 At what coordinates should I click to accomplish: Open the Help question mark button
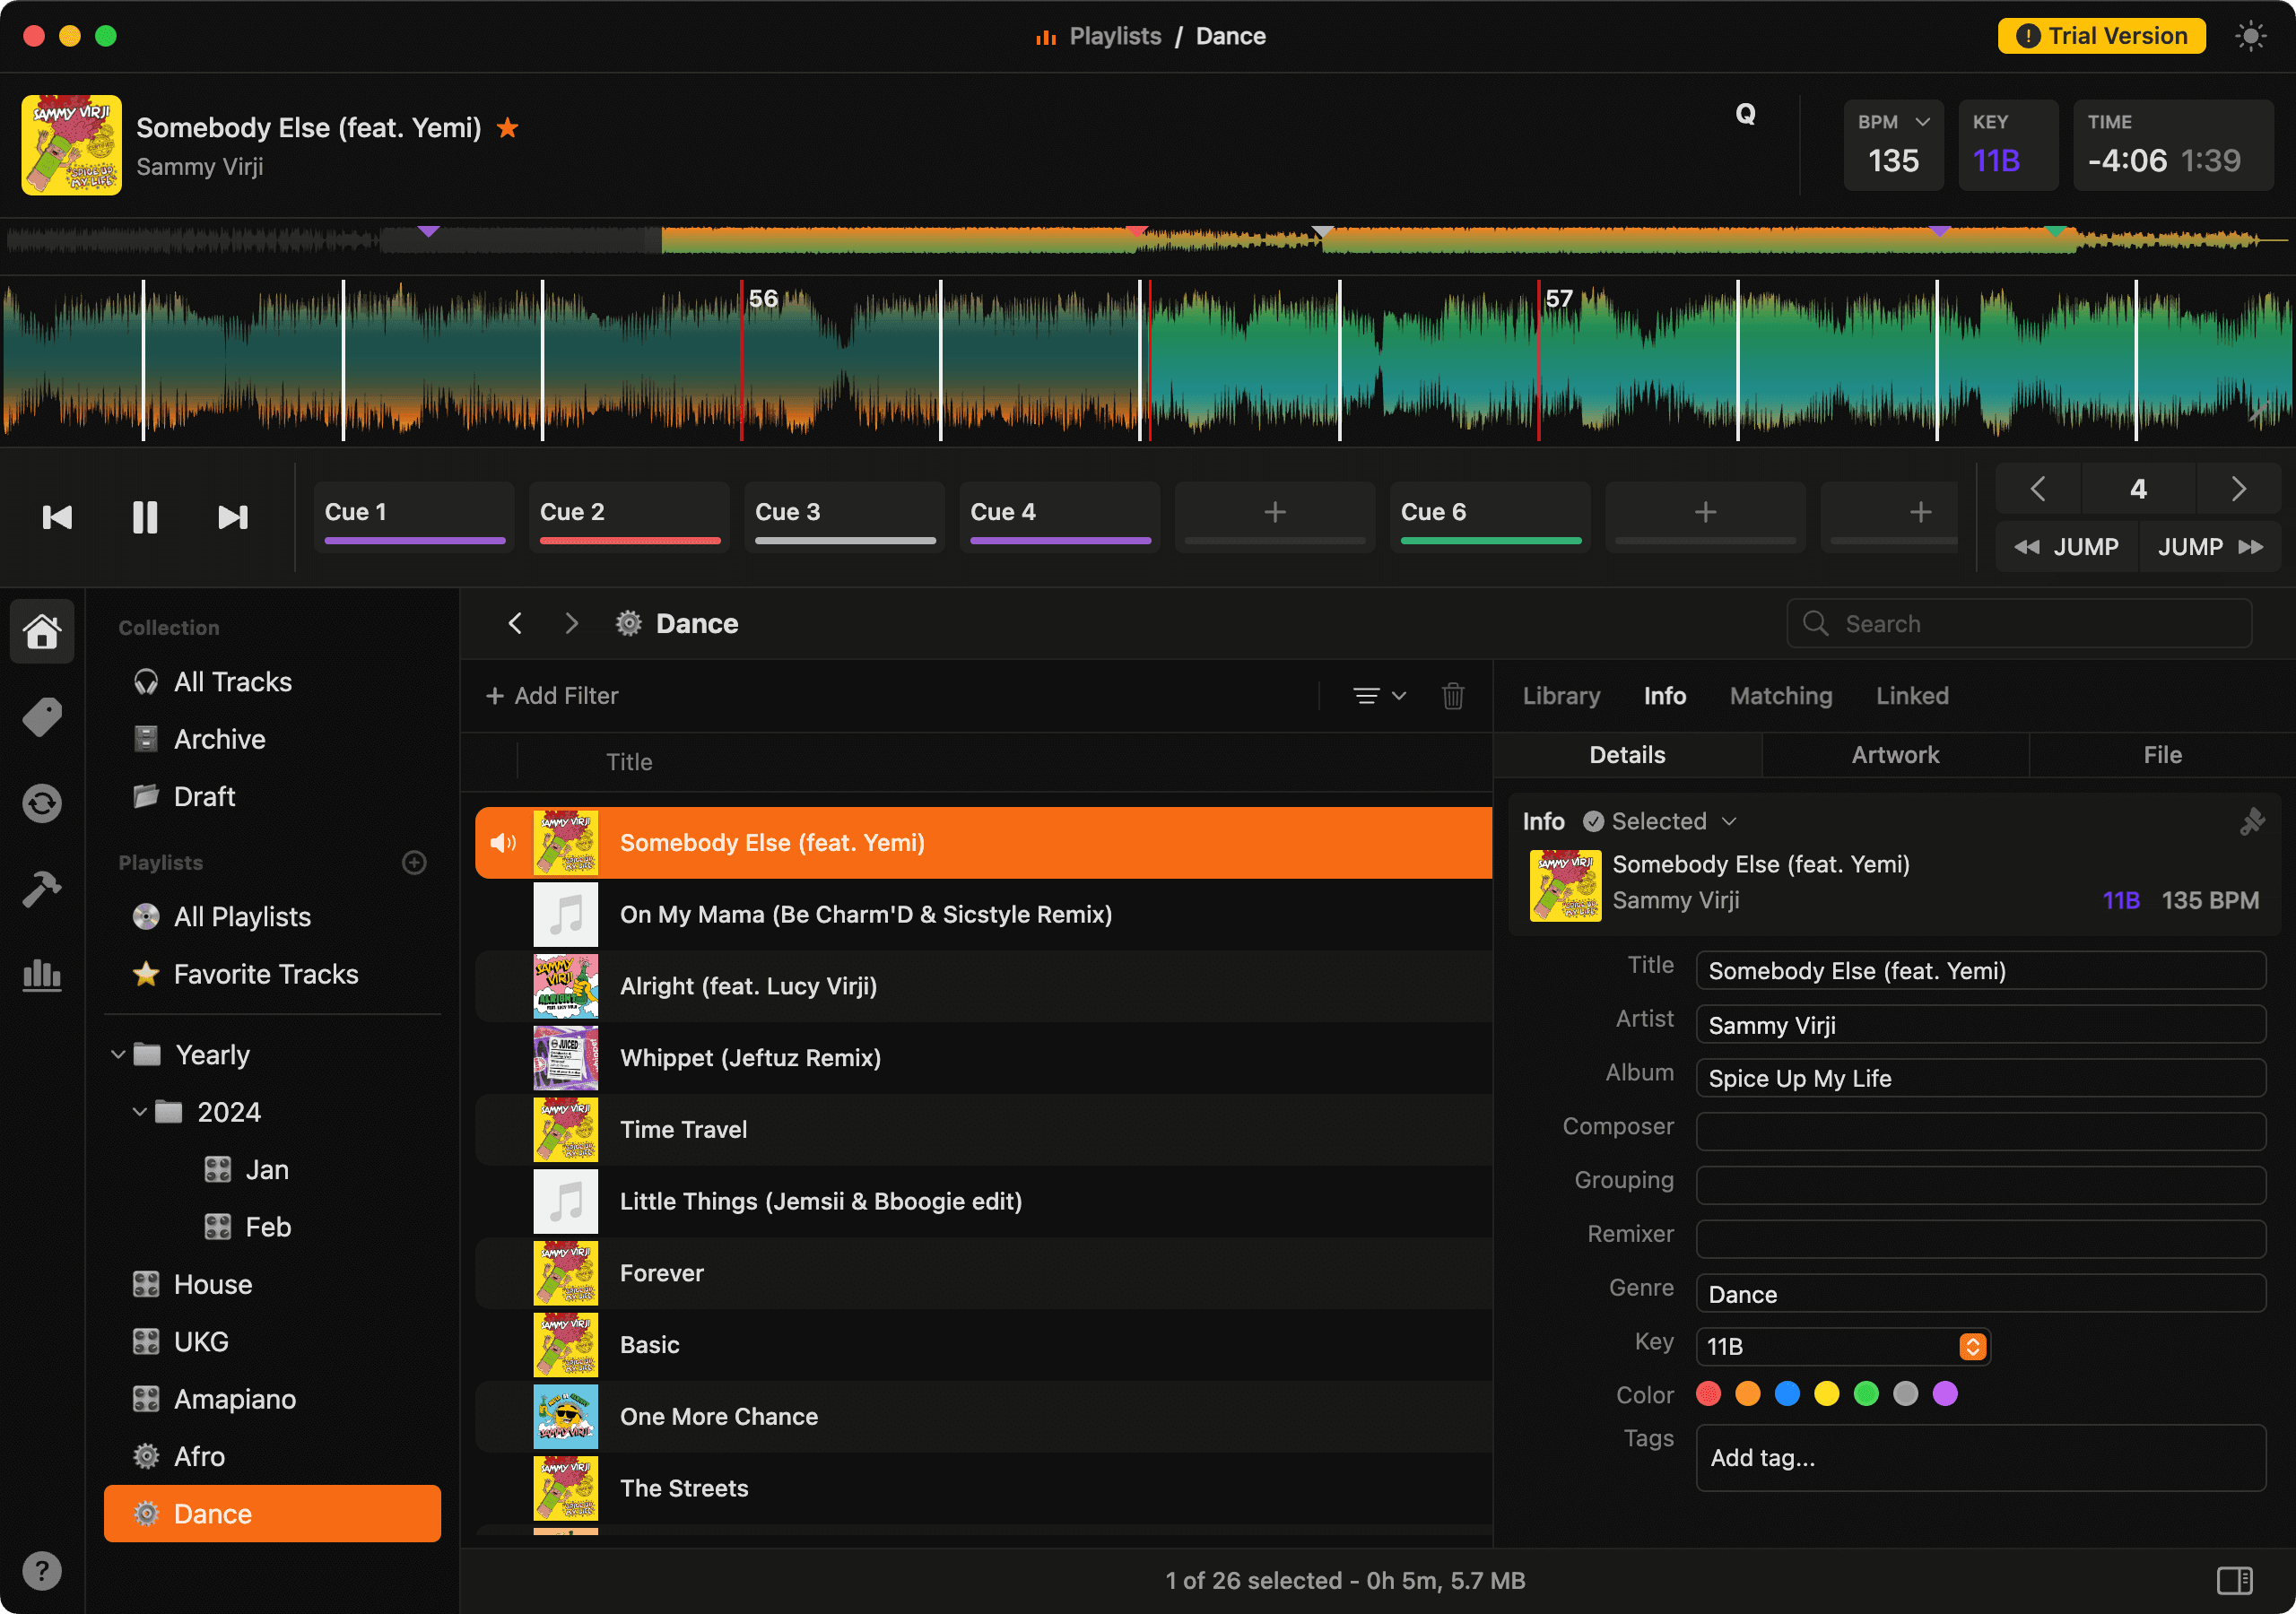point(42,1571)
